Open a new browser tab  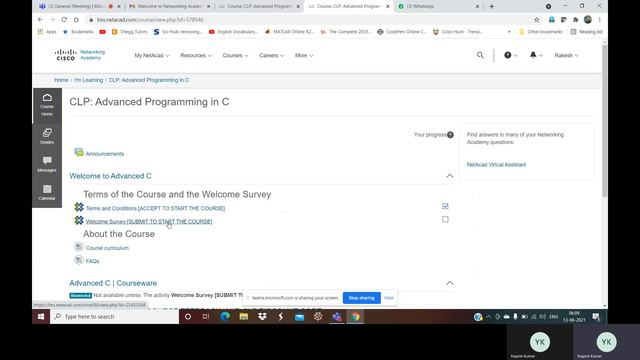[x=491, y=7]
